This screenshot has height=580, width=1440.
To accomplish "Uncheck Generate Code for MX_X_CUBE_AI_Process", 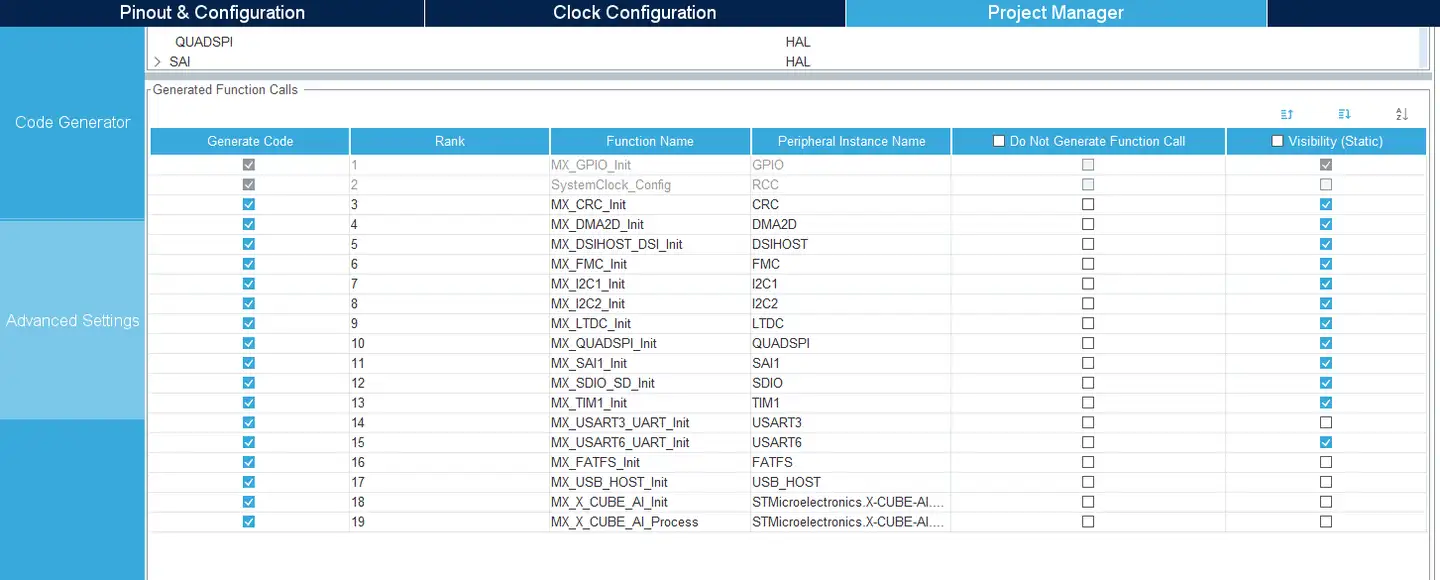I will pos(249,521).
